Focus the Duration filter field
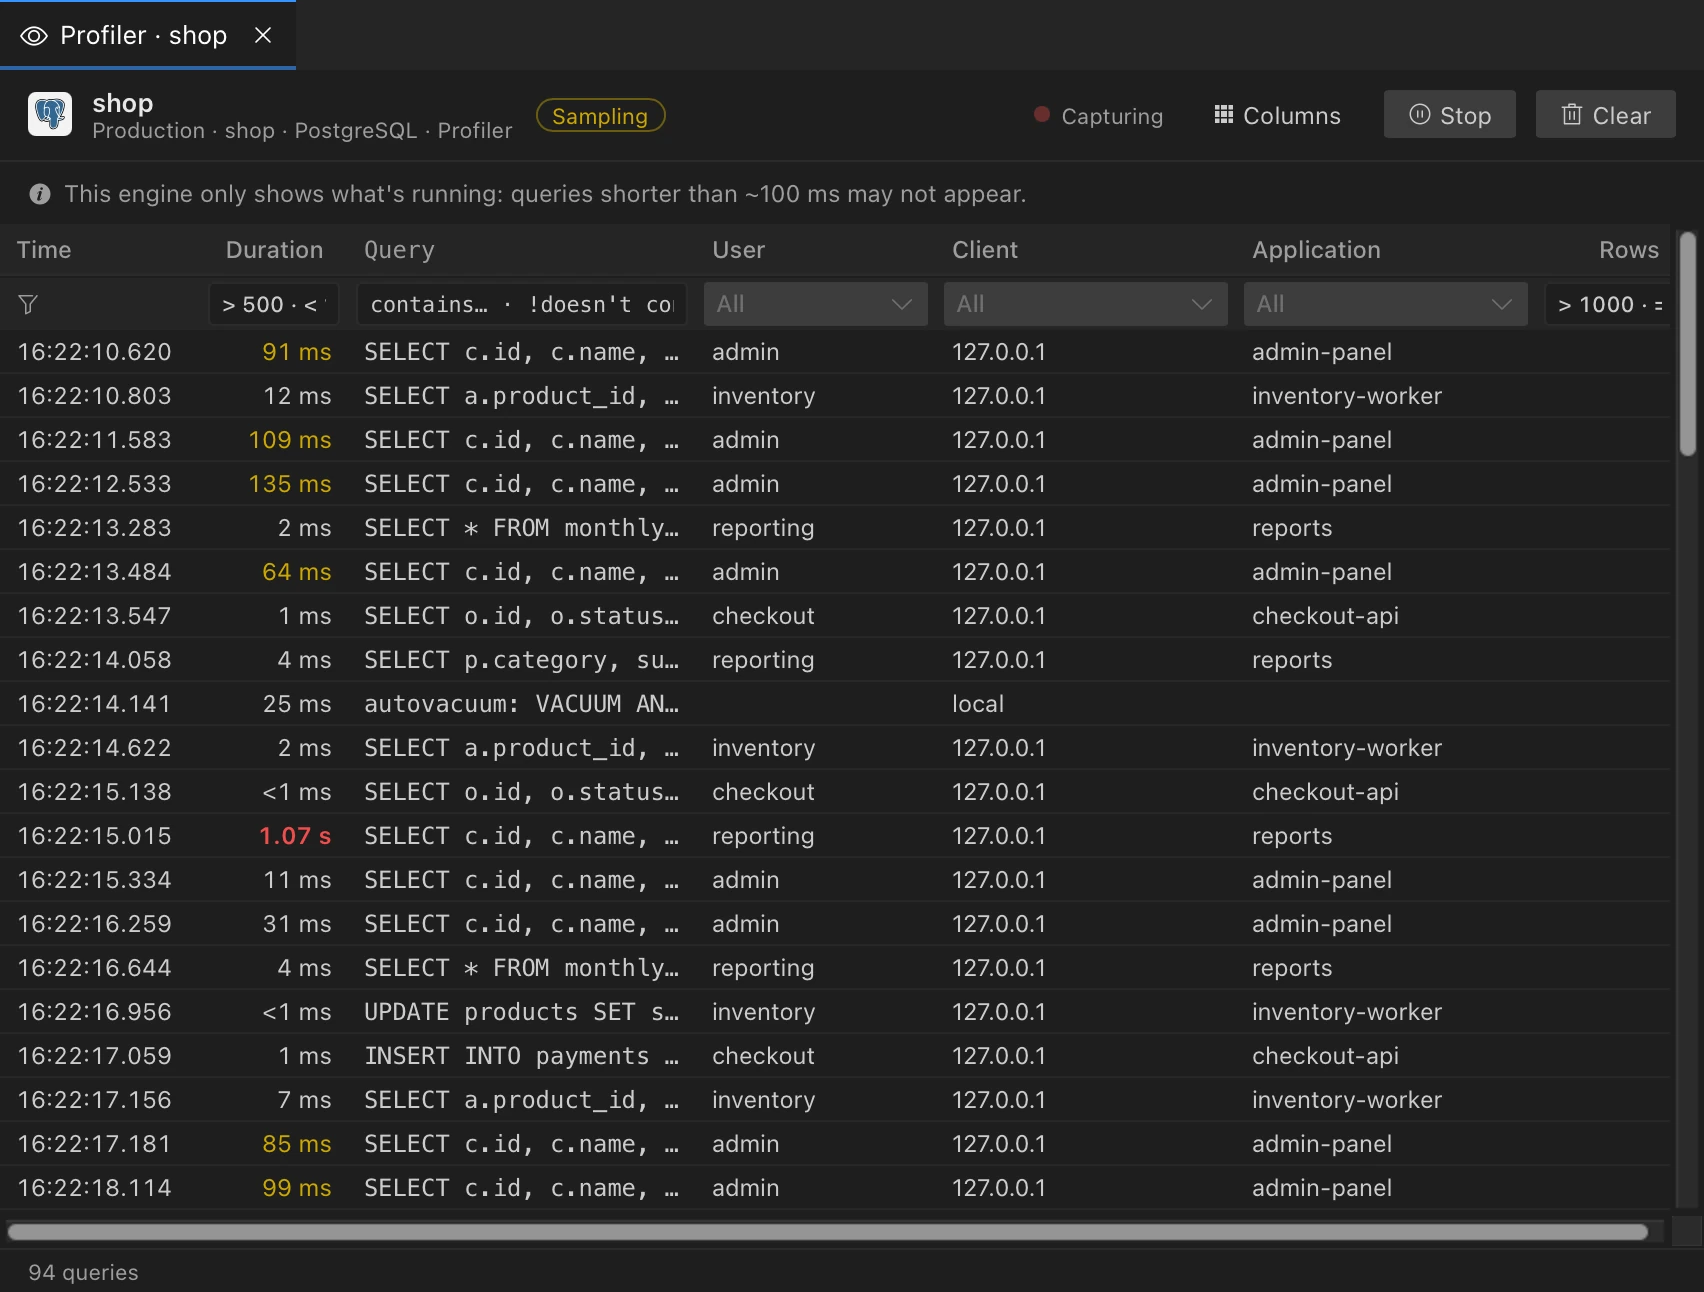1704x1292 pixels. 274,304
